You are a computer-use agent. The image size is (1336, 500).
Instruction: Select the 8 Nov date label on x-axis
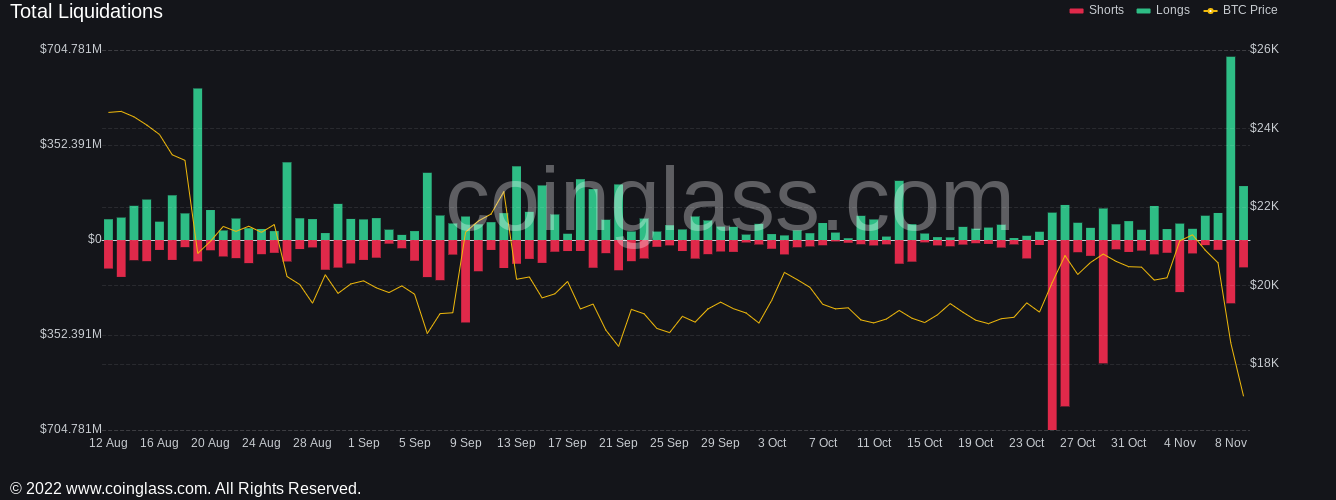pyautogui.click(x=1231, y=443)
